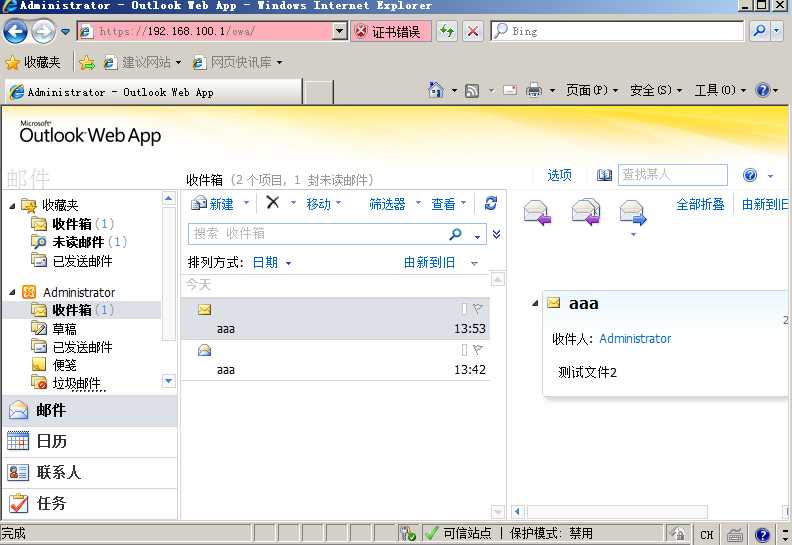Switch to Tasks (任务) module
Screen dimensions: 792x545
89,503
